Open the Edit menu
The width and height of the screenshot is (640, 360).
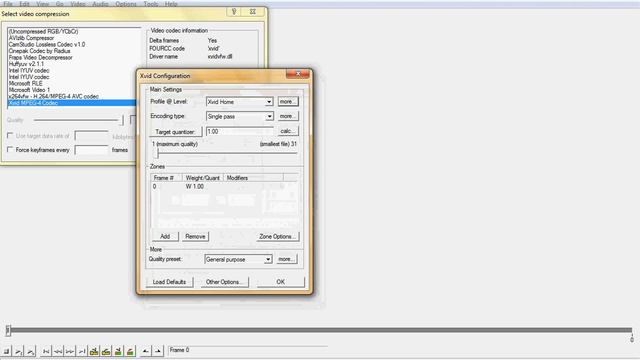click(x=24, y=4)
